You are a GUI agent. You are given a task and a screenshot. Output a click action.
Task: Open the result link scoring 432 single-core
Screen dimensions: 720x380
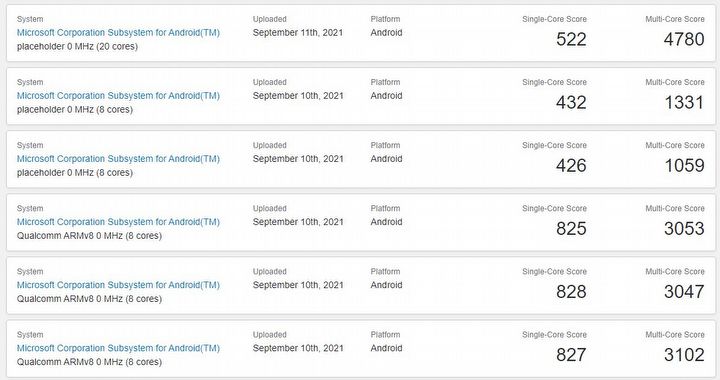click(x=118, y=95)
